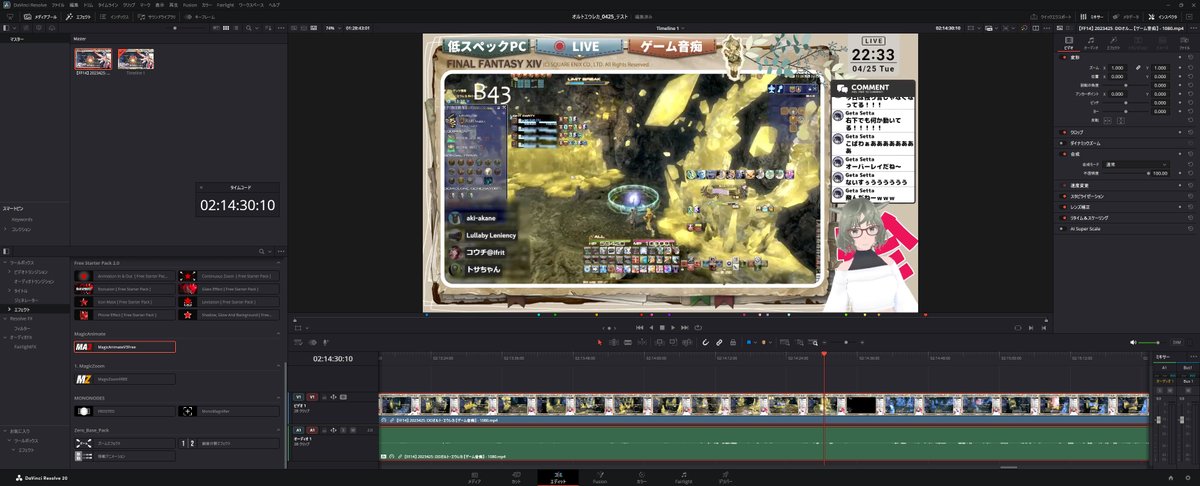The image size is (1200, 486).
Task: Toggle the DIM audio button
Action: [x=1177, y=342]
